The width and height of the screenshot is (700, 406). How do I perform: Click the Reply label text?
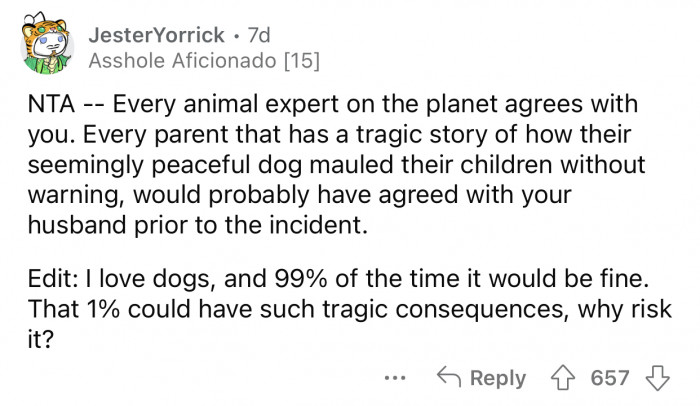point(497,377)
